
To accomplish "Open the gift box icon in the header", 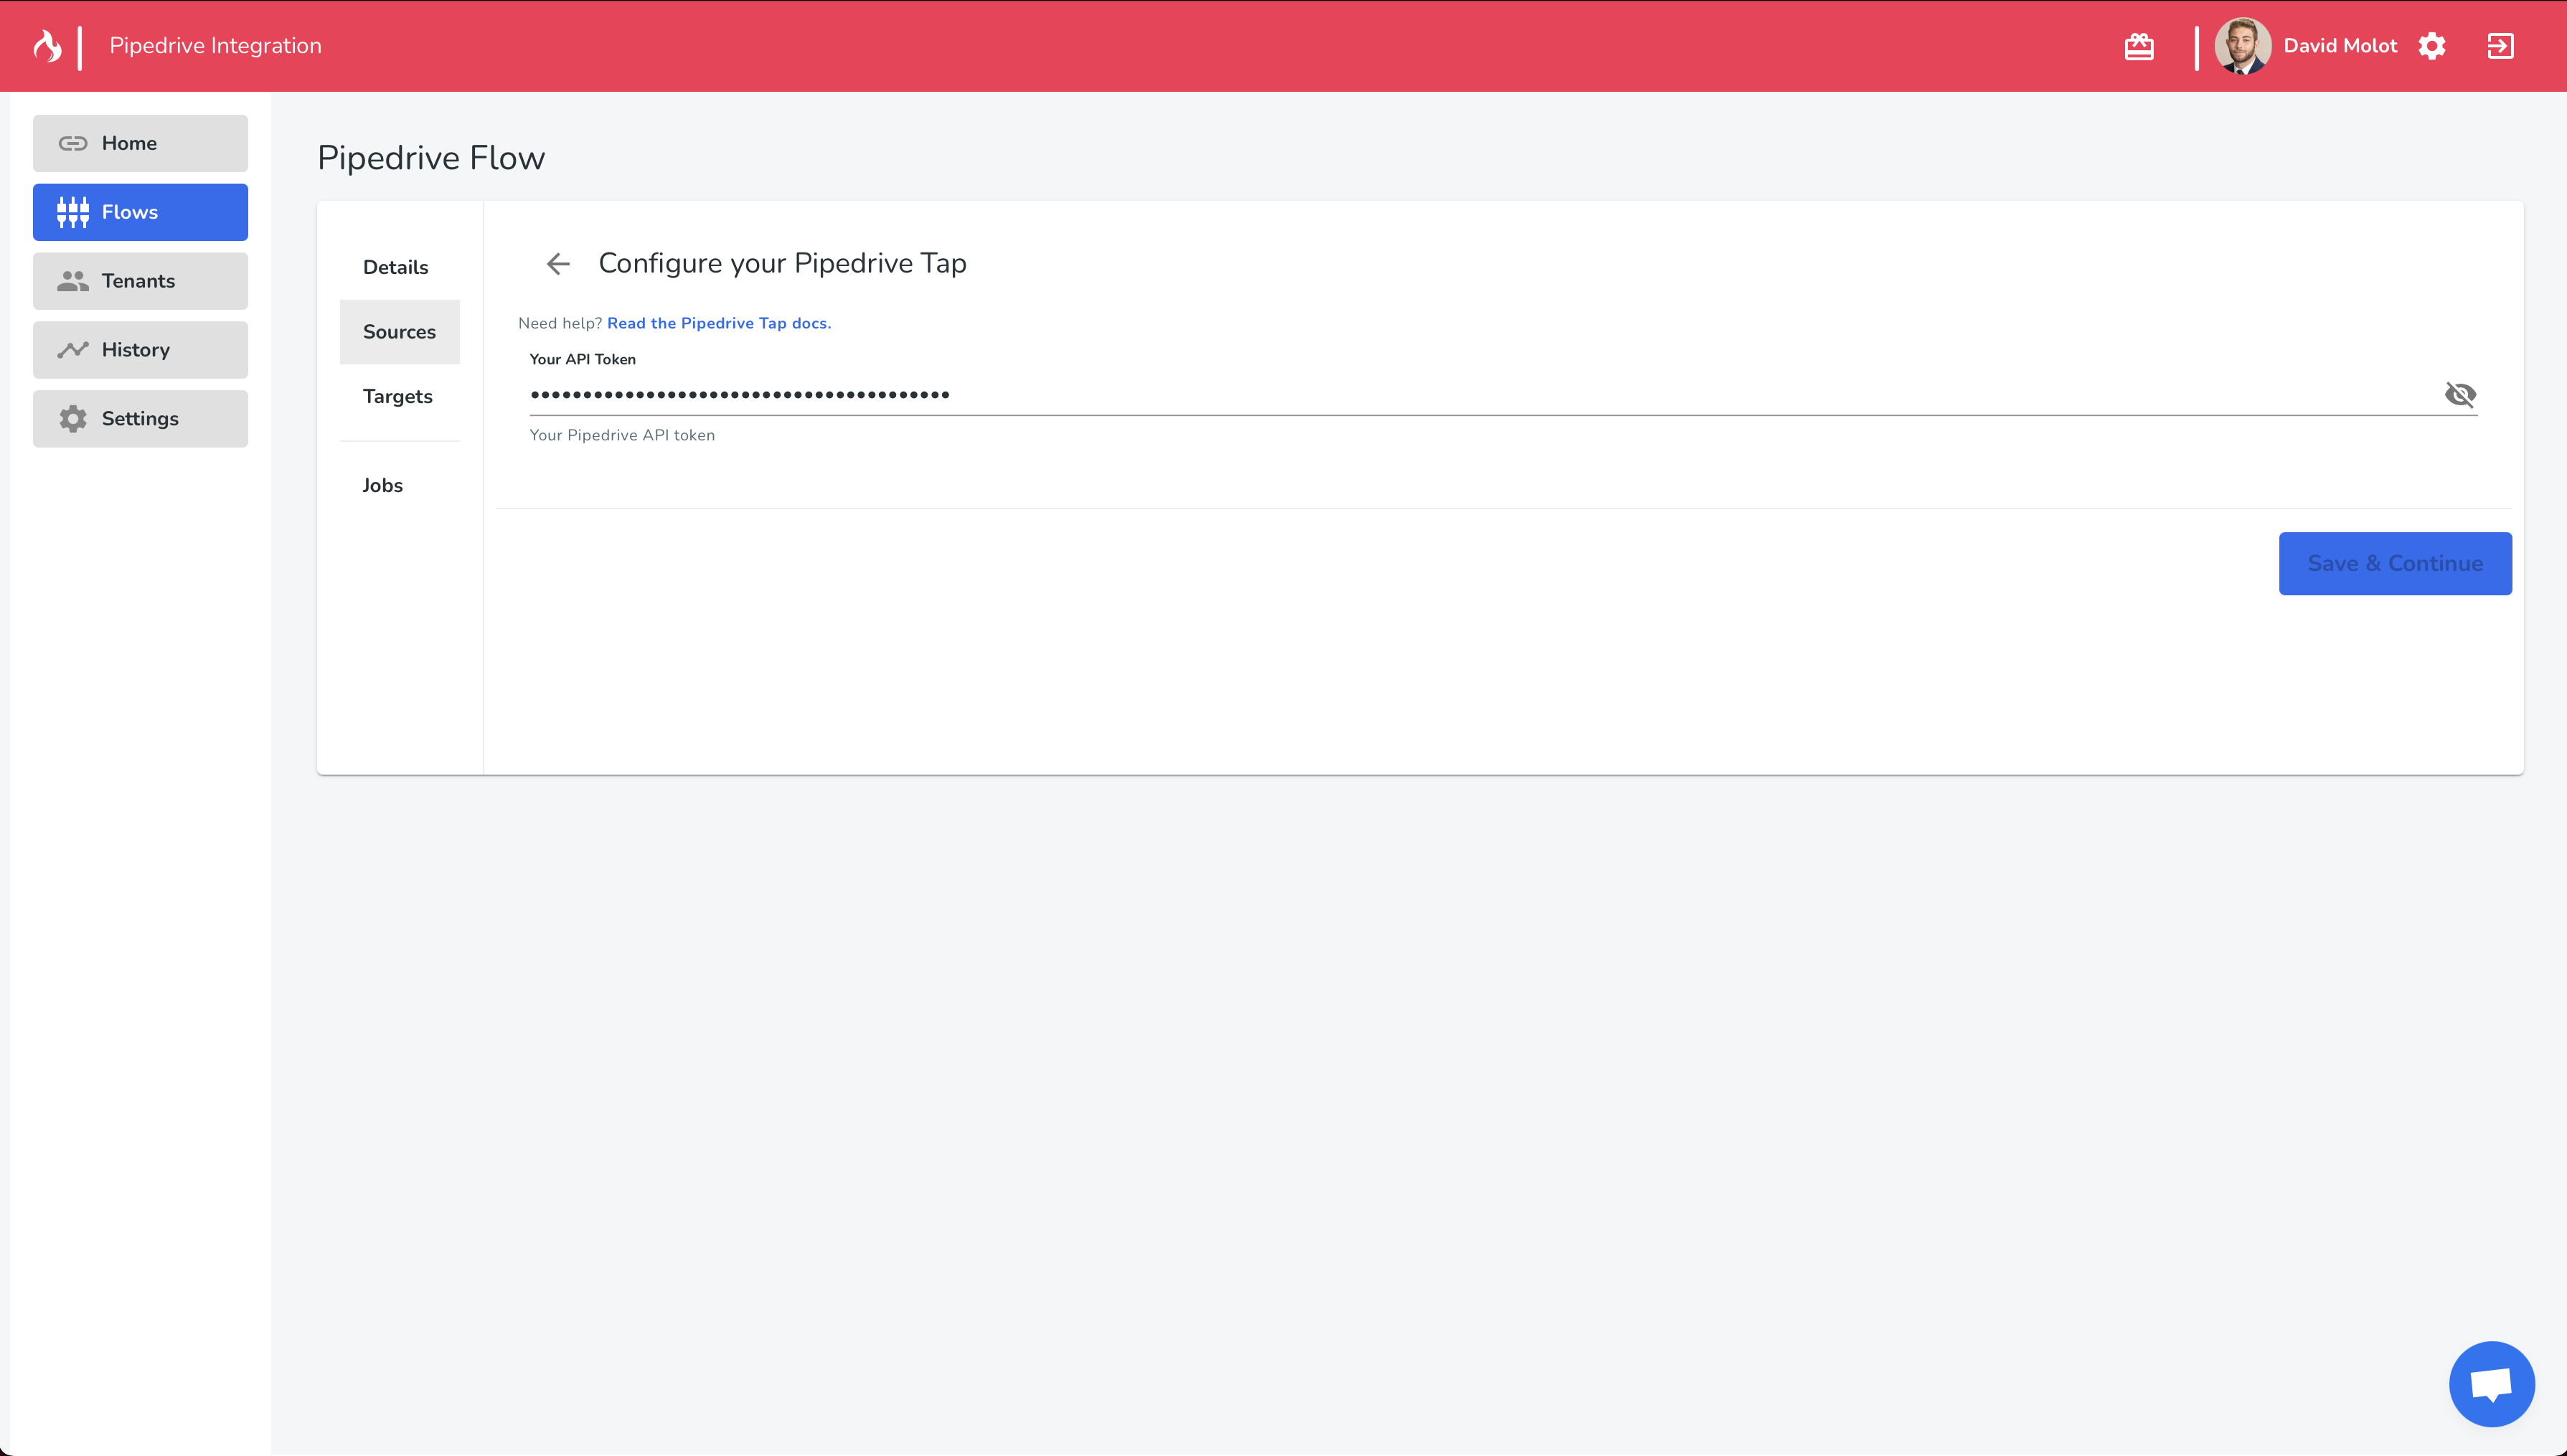I will click(x=2139, y=46).
